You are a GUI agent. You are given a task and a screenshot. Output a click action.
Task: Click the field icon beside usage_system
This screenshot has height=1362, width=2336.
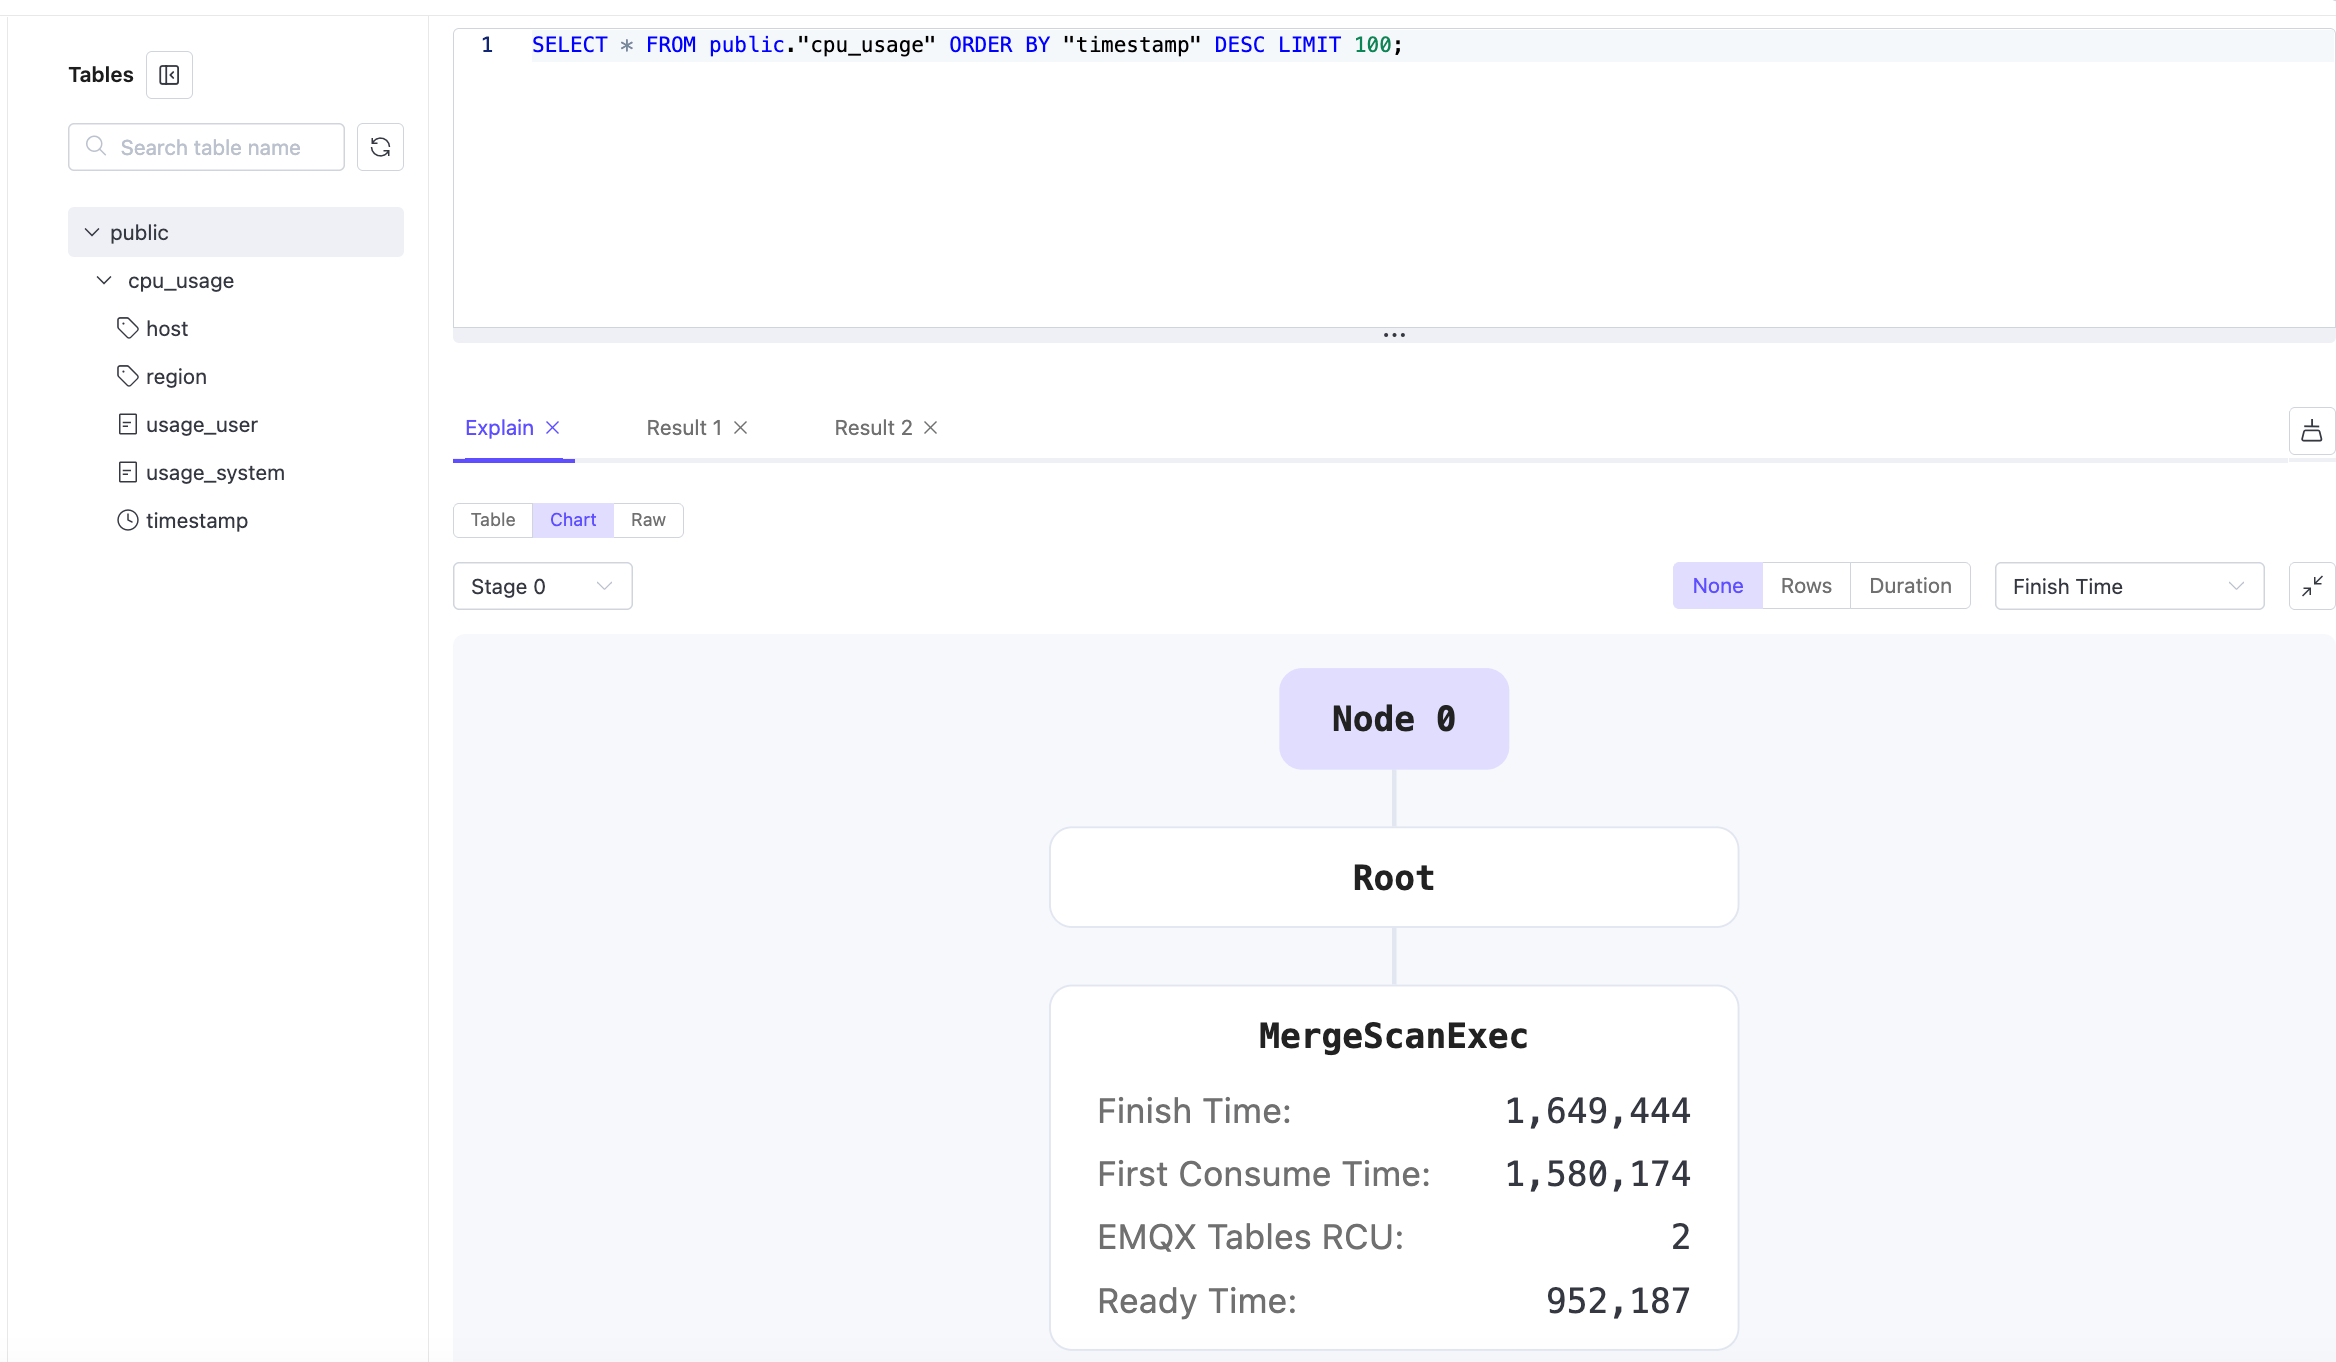pyautogui.click(x=127, y=472)
